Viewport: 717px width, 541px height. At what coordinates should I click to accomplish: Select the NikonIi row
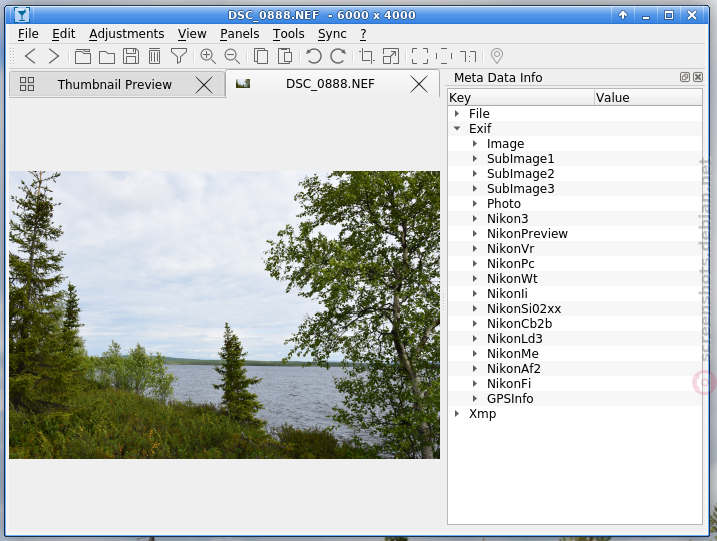click(x=575, y=294)
